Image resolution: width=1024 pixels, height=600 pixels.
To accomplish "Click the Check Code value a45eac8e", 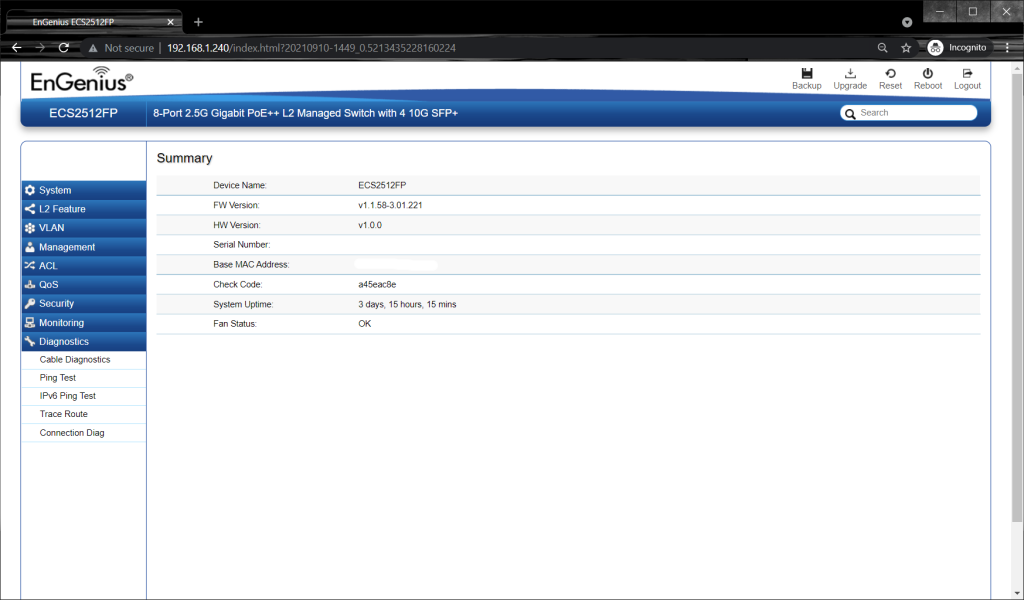I will (x=377, y=285).
